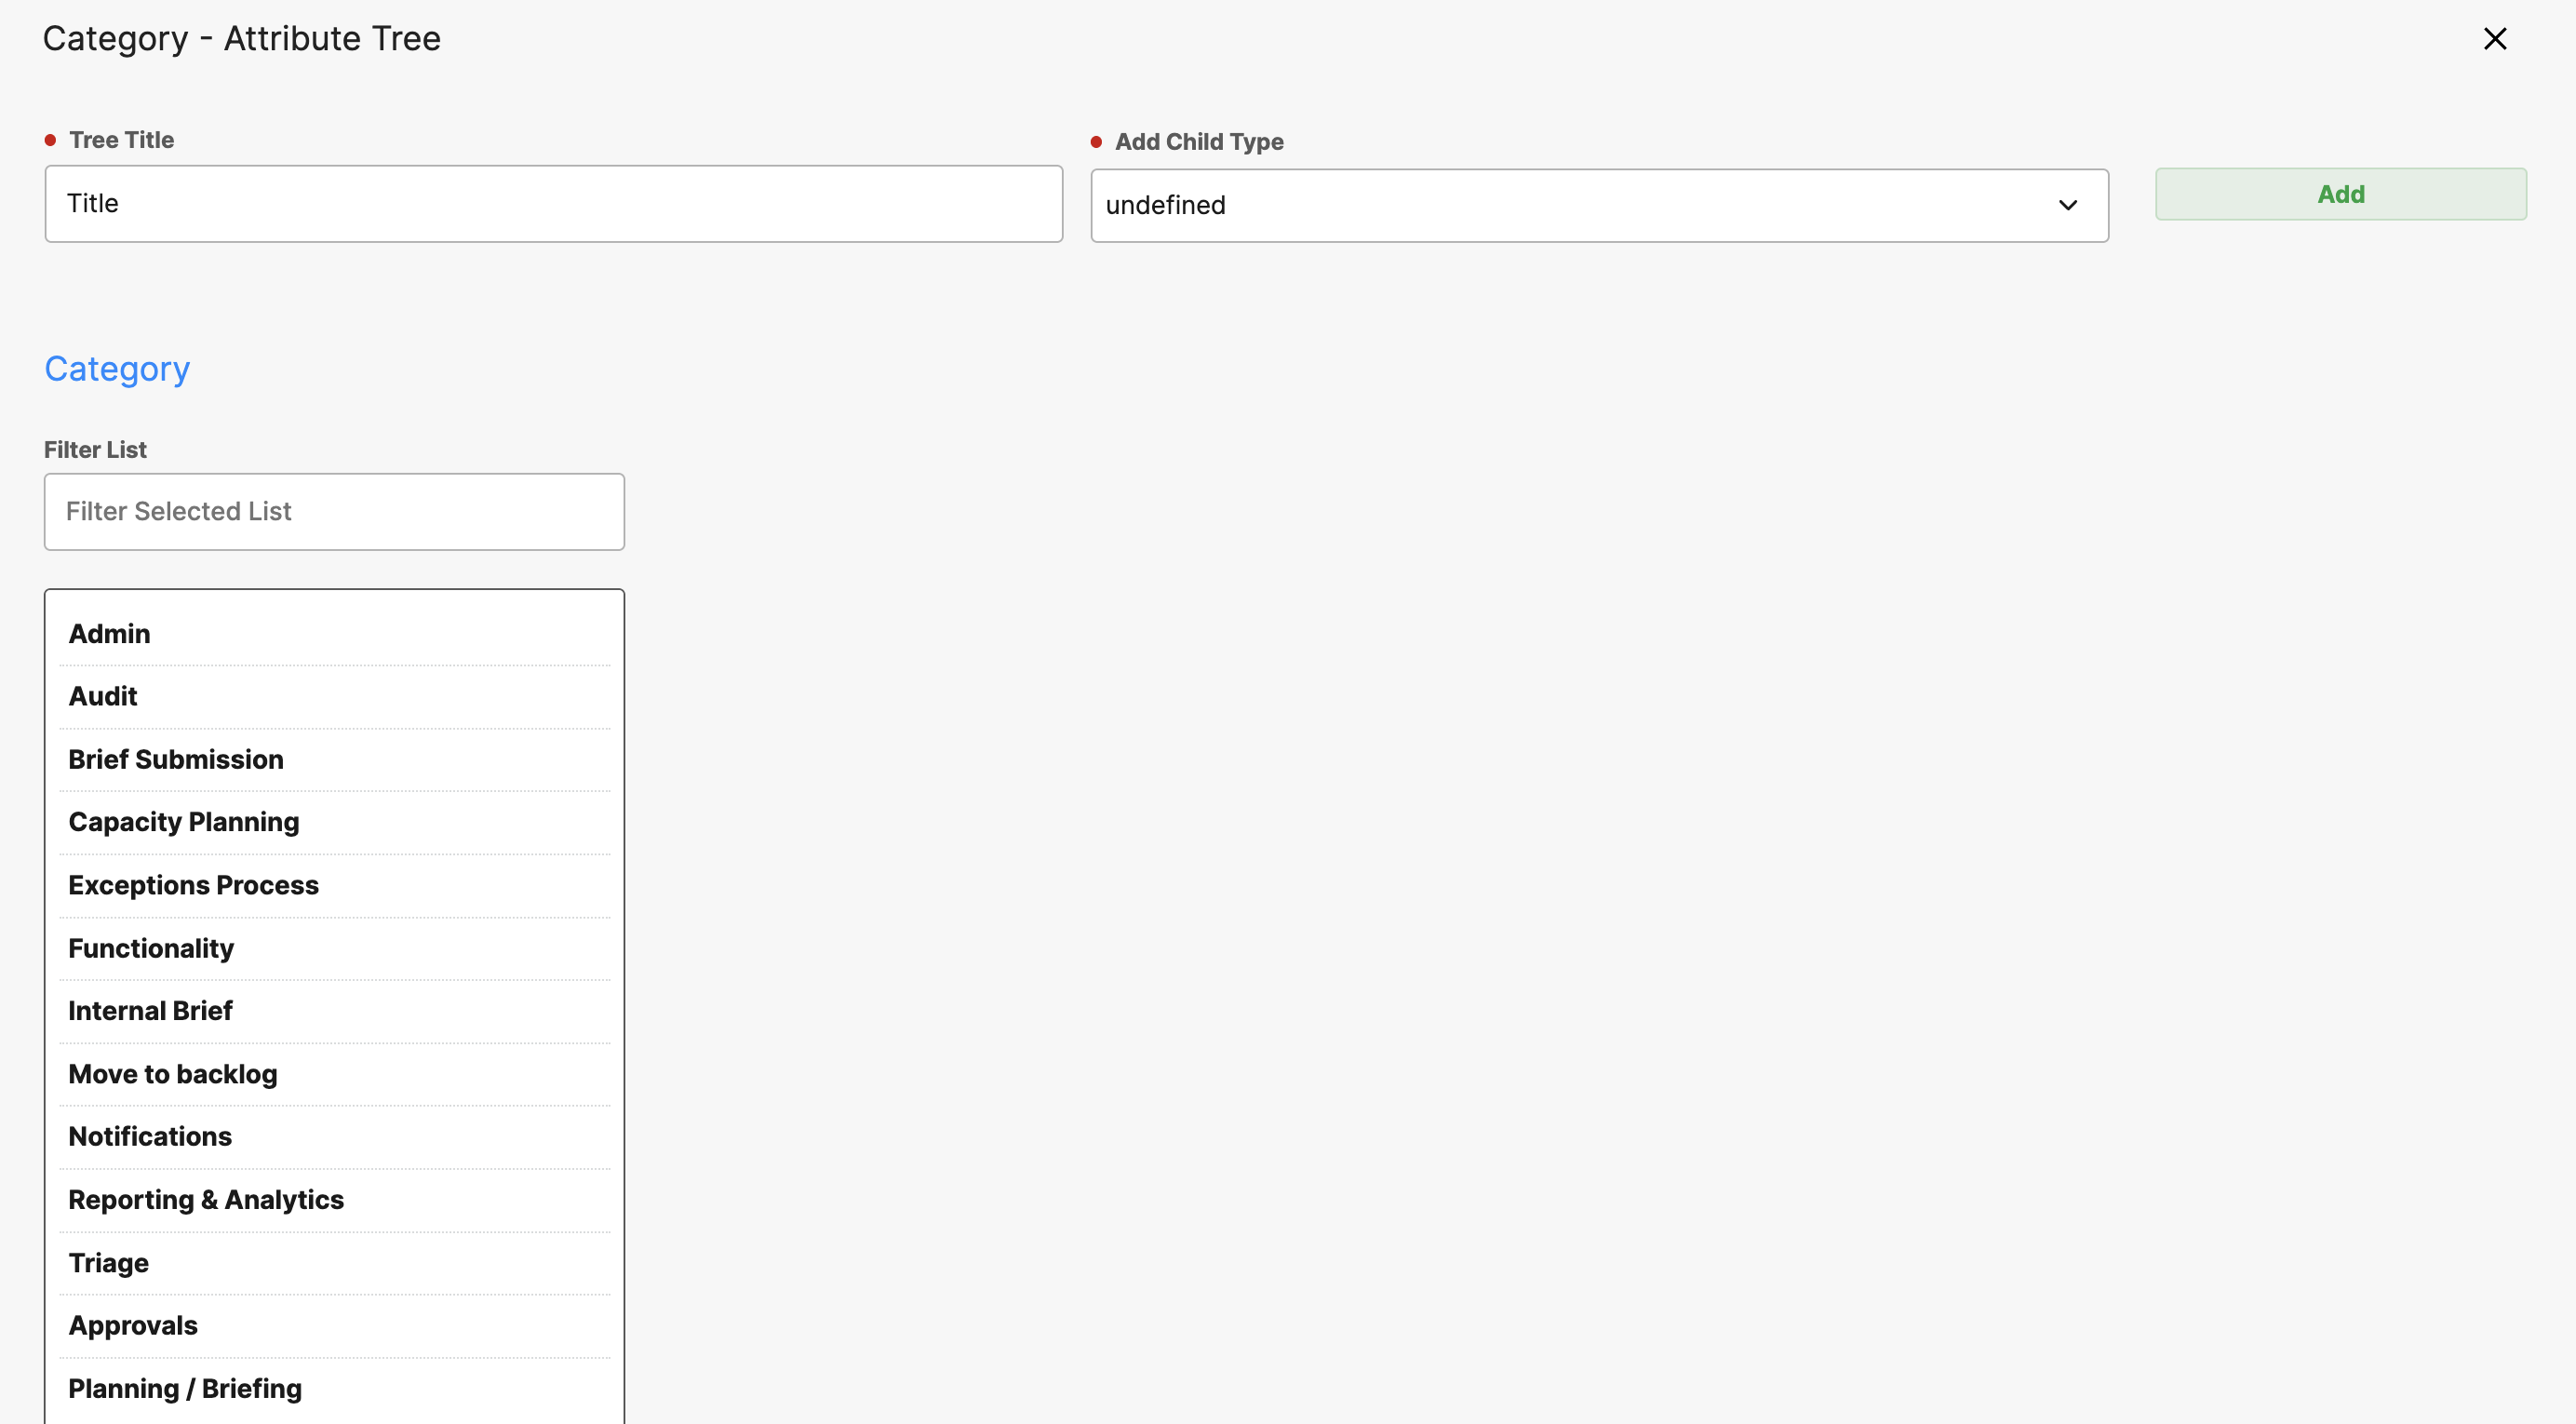2576x1424 pixels.
Task: Pick Planning / Briefing category
Action: click(x=185, y=1389)
